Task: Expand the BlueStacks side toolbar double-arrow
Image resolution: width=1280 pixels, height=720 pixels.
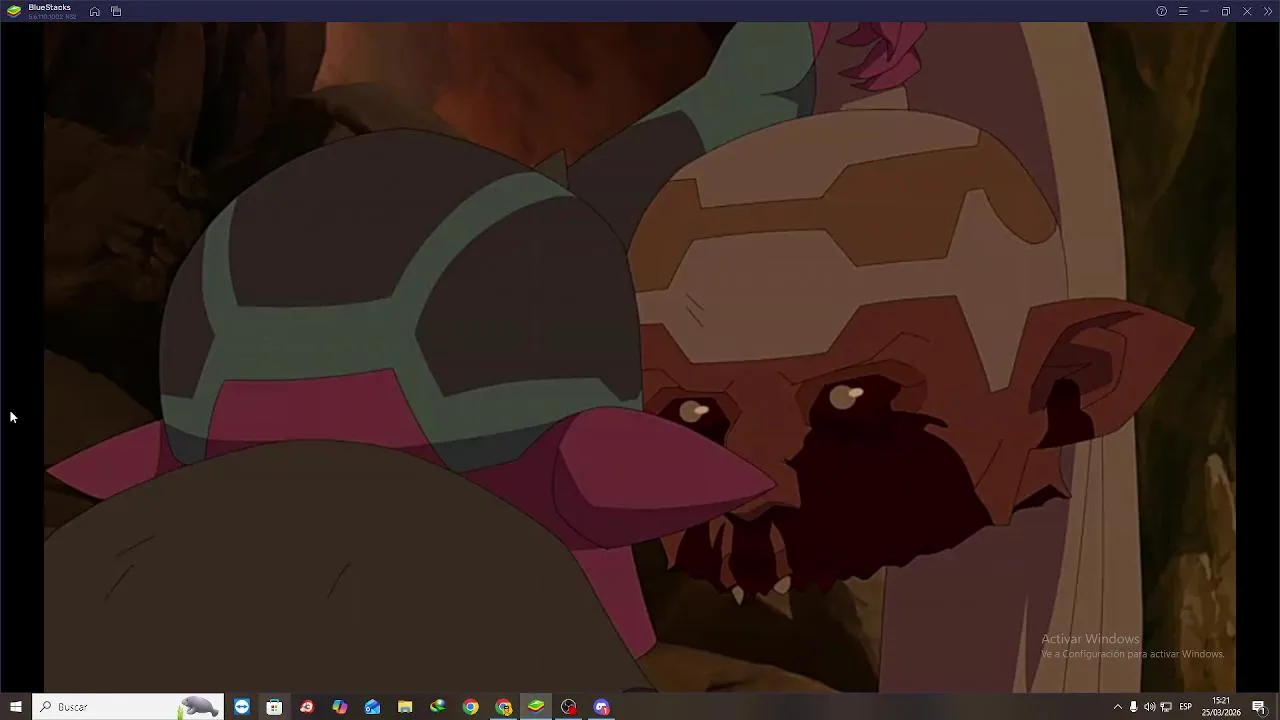Action: pyautogui.click(x=1268, y=11)
